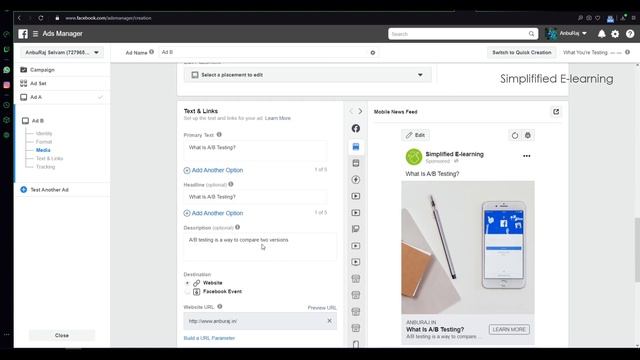Click Switch to Quick Creation
The height and width of the screenshot is (360, 640).
[x=521, y=52]
